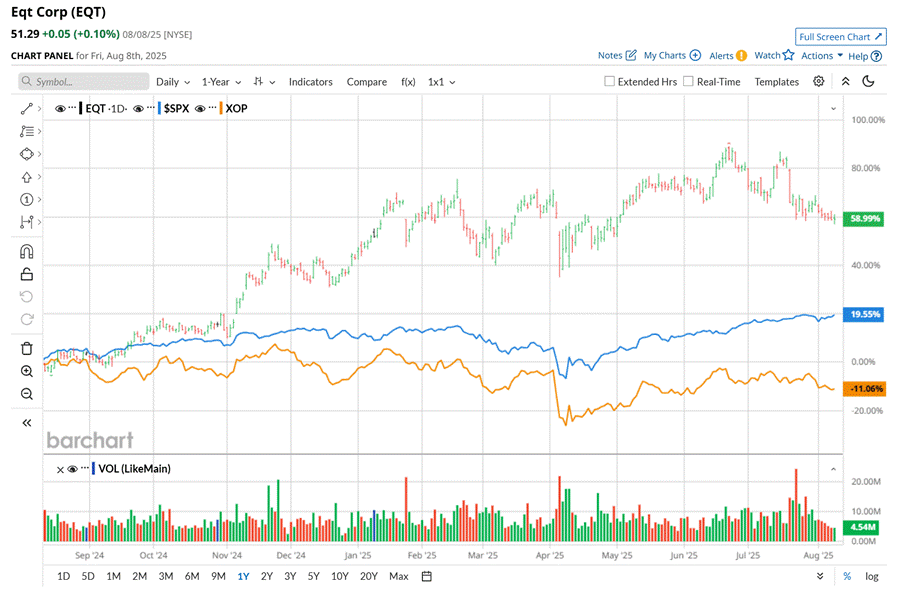Open the 1x1 grid layout dropdown
This screenshot has width=904, height=597.
coord(442,82)
